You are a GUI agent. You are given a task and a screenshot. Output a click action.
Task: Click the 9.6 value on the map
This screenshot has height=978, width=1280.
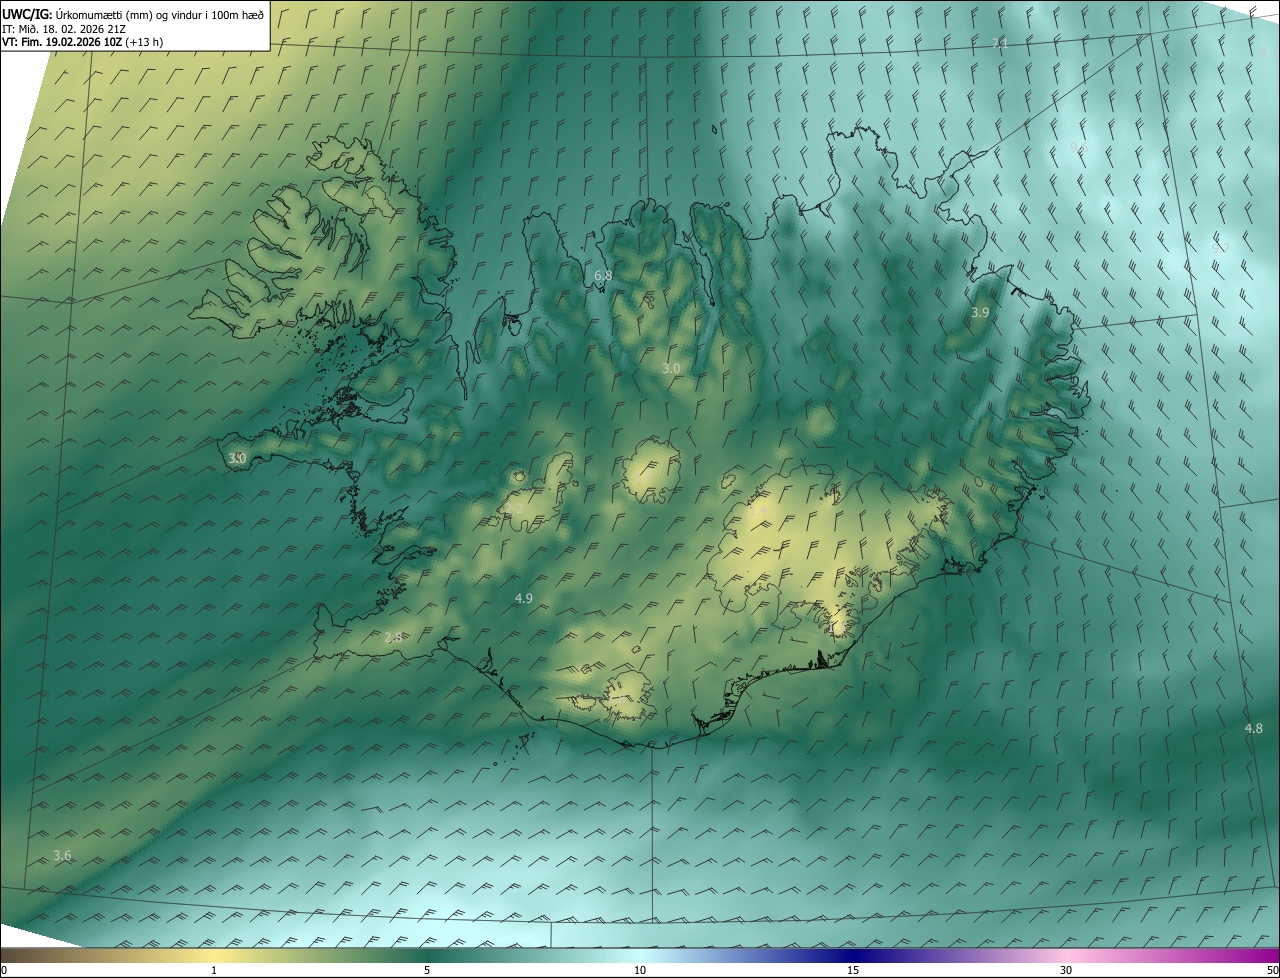coord(1078,148)
